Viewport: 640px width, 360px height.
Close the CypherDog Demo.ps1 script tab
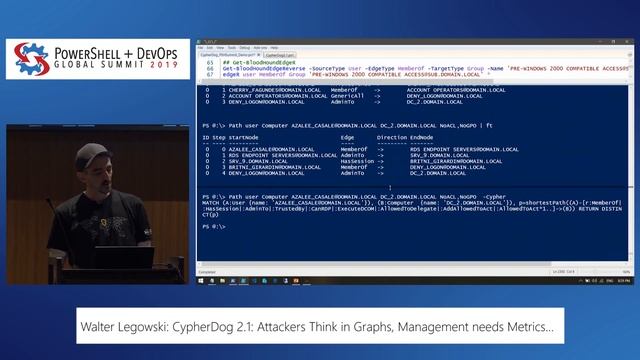[x=259, y=55]
